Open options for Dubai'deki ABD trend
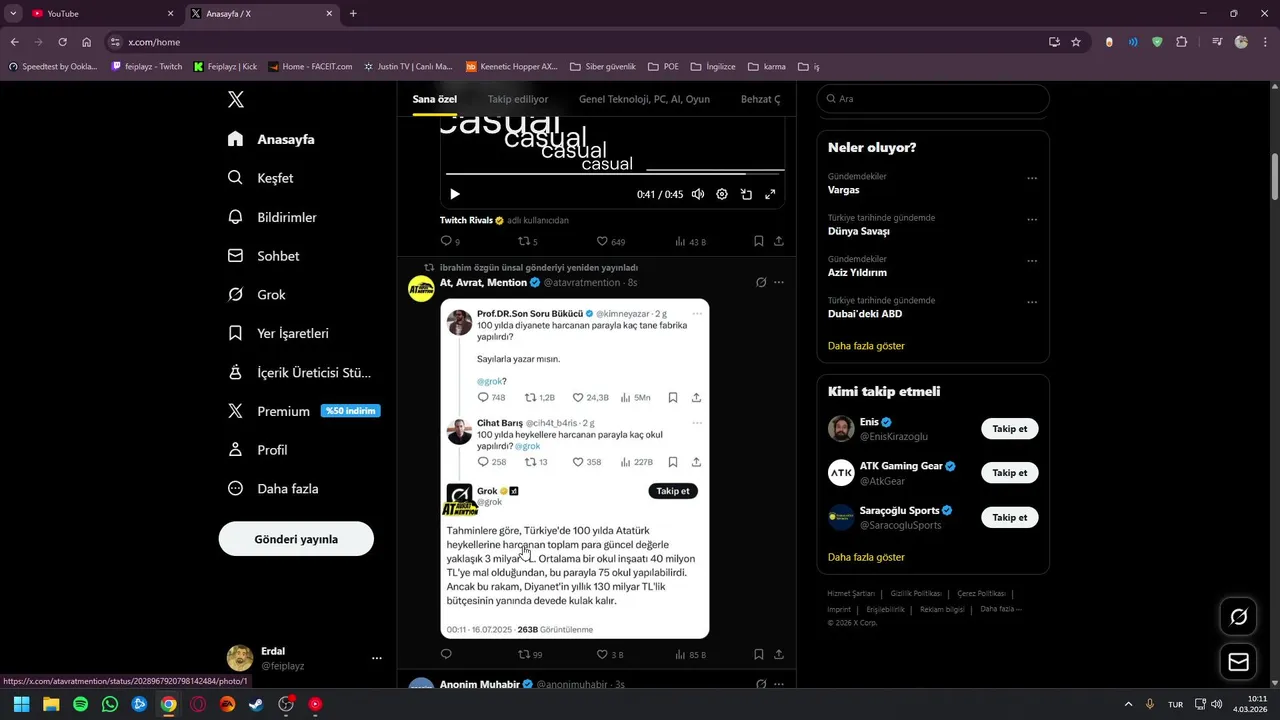The height and width of the screenshot is (720, 1280). (x=1032, y=302)
